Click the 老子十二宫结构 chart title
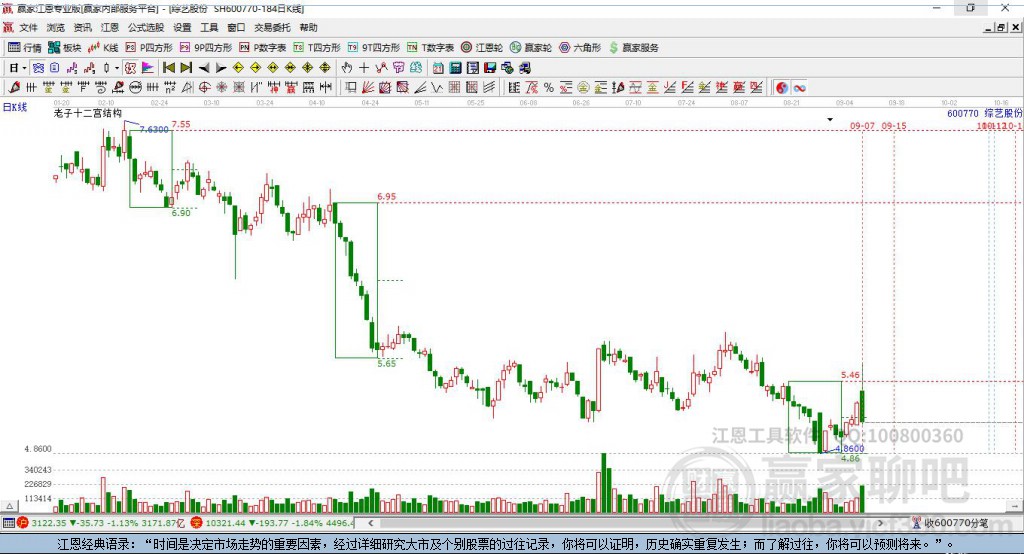 (x=88, y=113)
